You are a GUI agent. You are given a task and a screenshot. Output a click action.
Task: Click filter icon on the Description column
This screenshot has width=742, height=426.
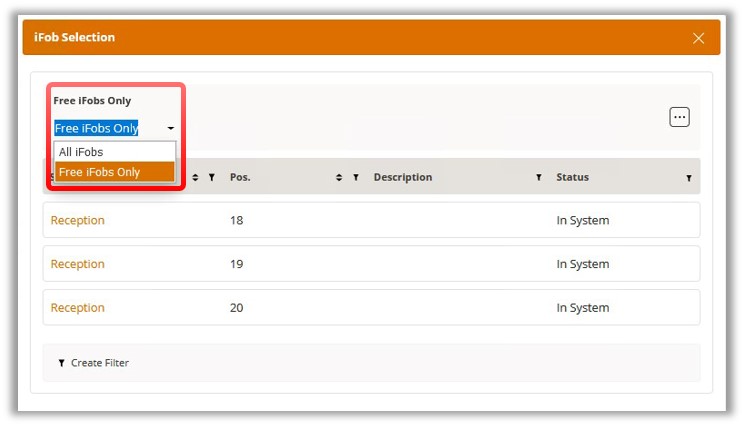[x=539, y=177]
